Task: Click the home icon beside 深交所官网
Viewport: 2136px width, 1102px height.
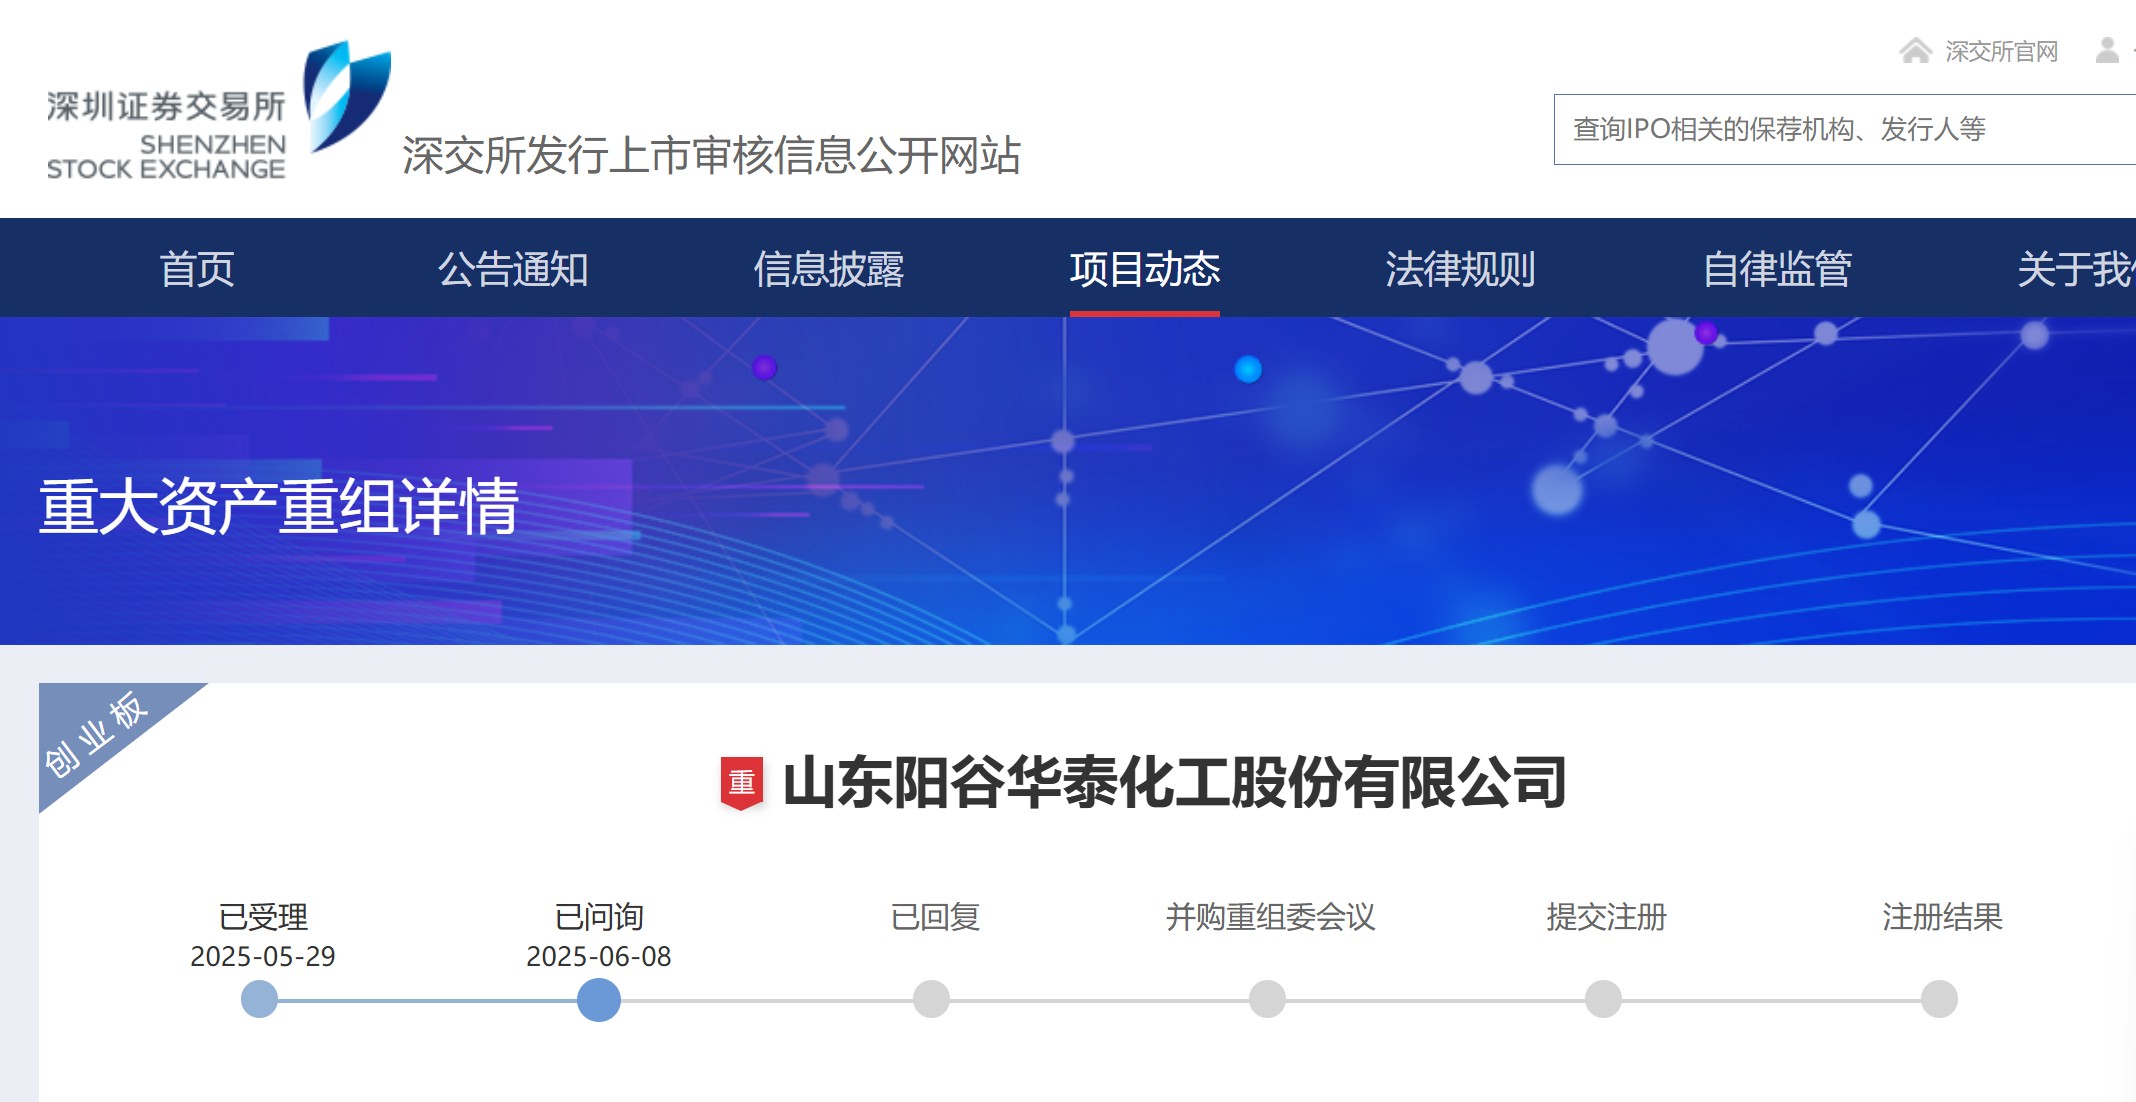Action: click(x=1915, y=51)
